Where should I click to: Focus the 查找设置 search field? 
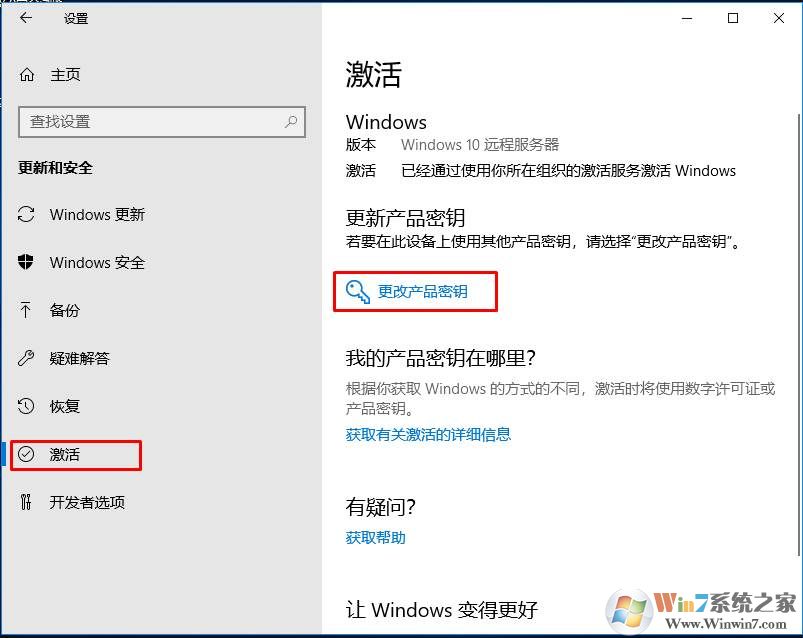coord(162,122)
